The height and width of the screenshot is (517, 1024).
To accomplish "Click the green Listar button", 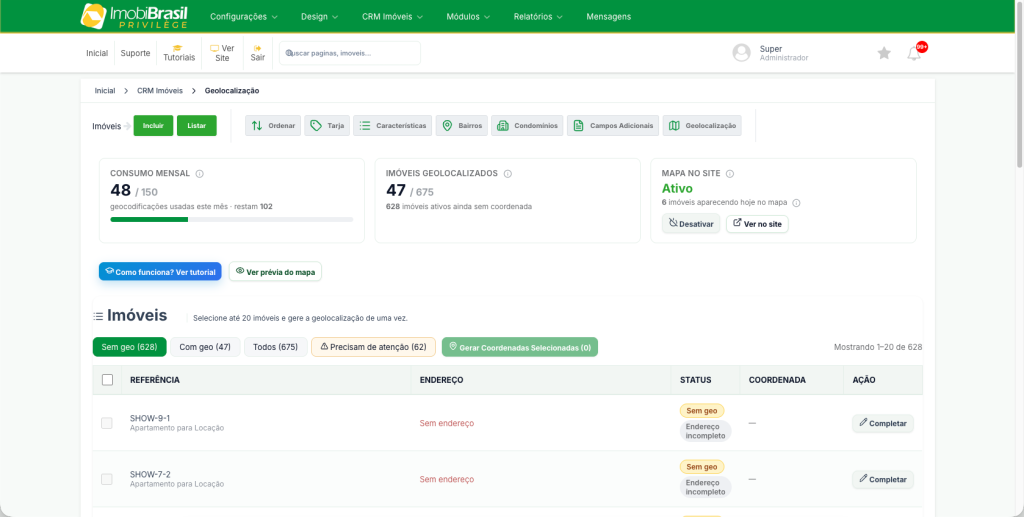I will tap(197, 125).
